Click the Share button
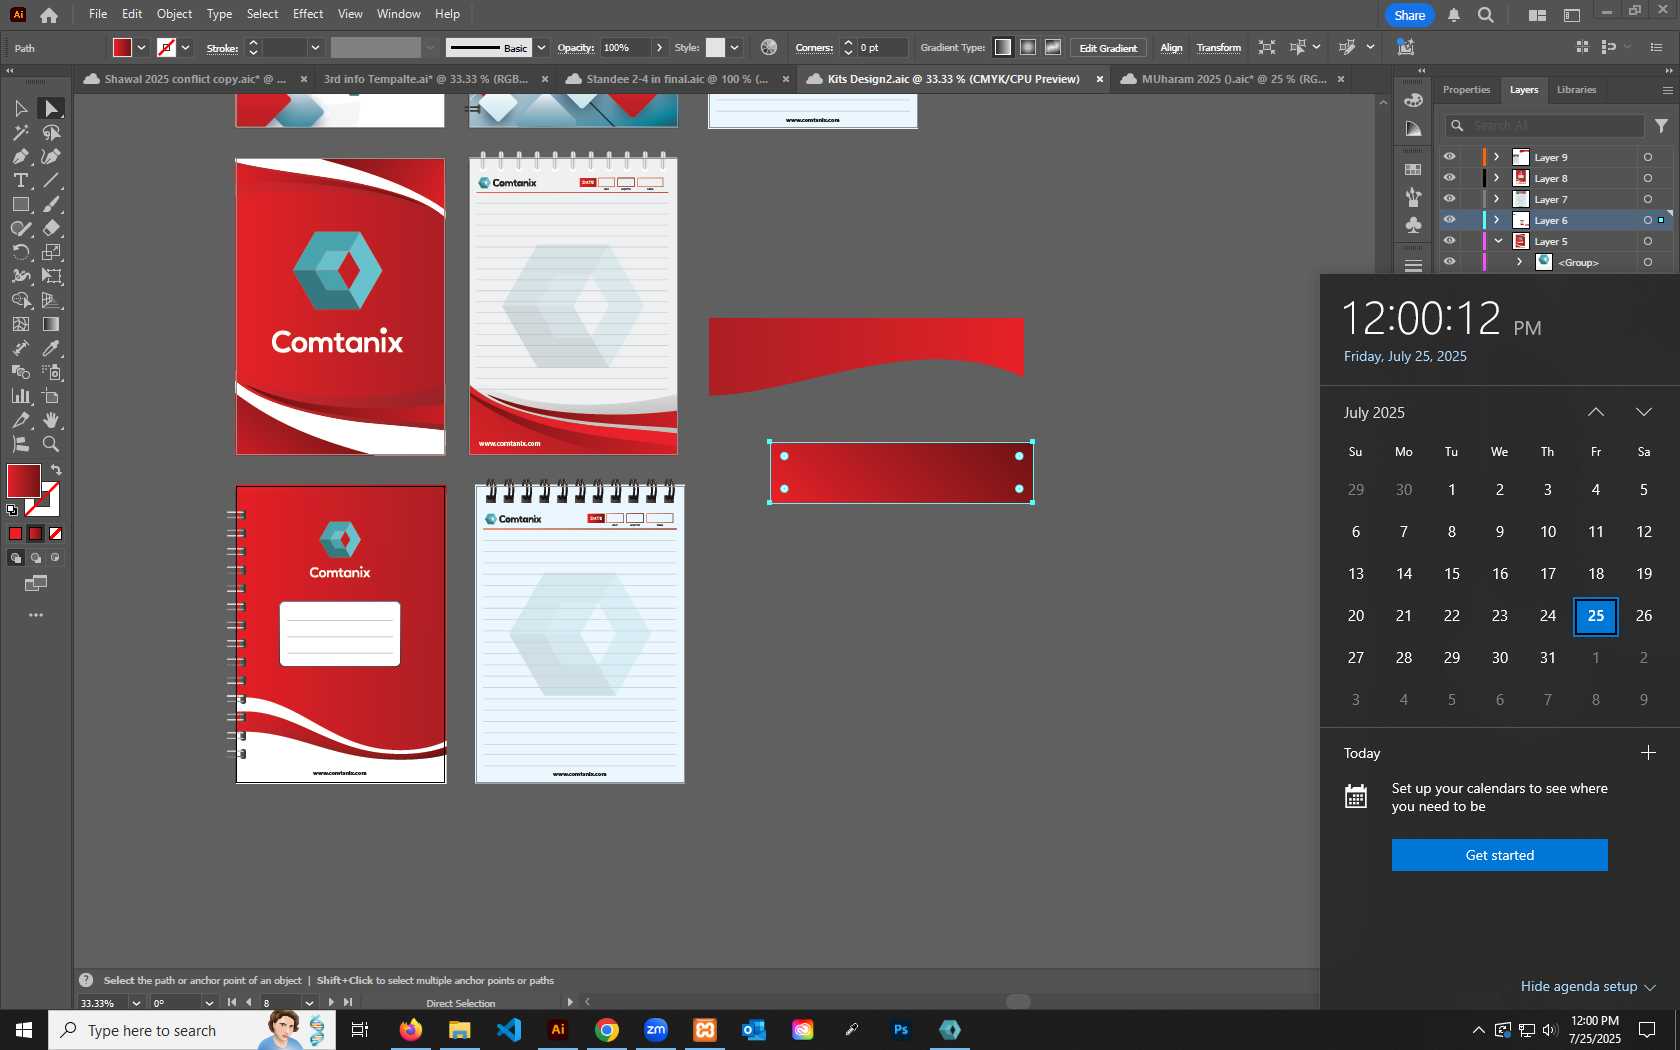Image resolution: width=1680 pixels, height=1050 pixels. point(1409,15)
